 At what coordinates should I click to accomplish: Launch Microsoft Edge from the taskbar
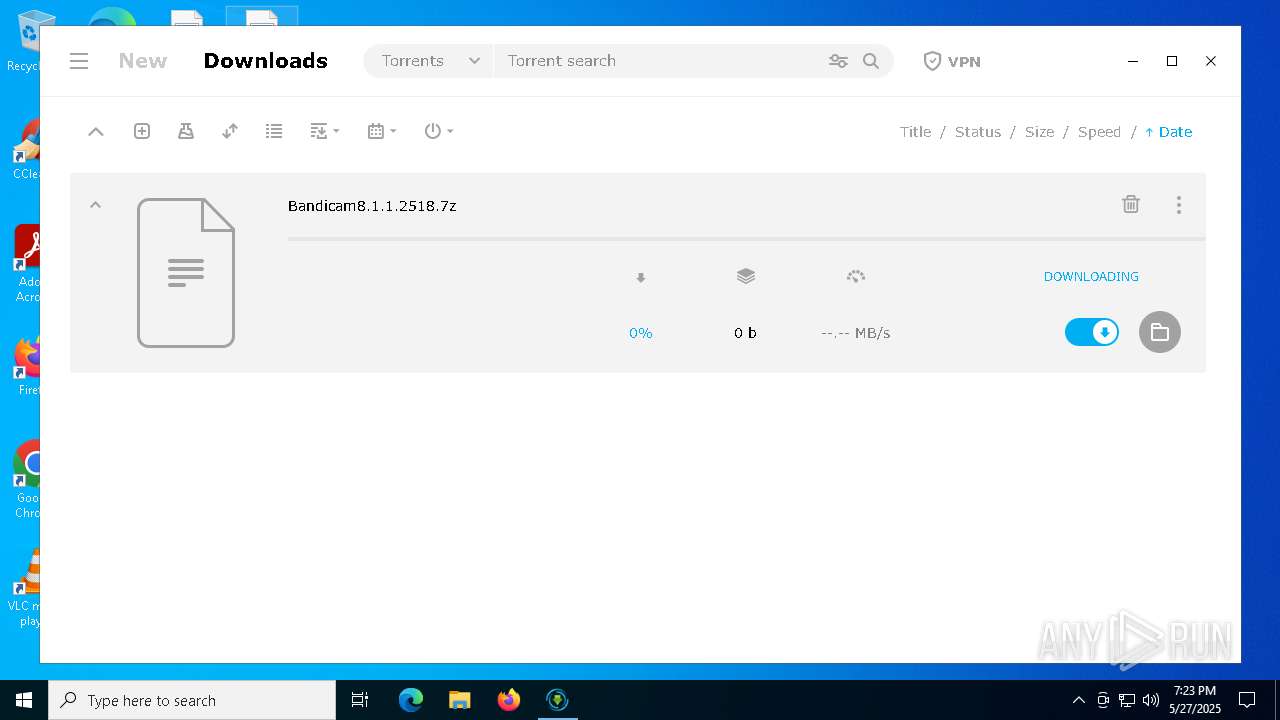411,700
